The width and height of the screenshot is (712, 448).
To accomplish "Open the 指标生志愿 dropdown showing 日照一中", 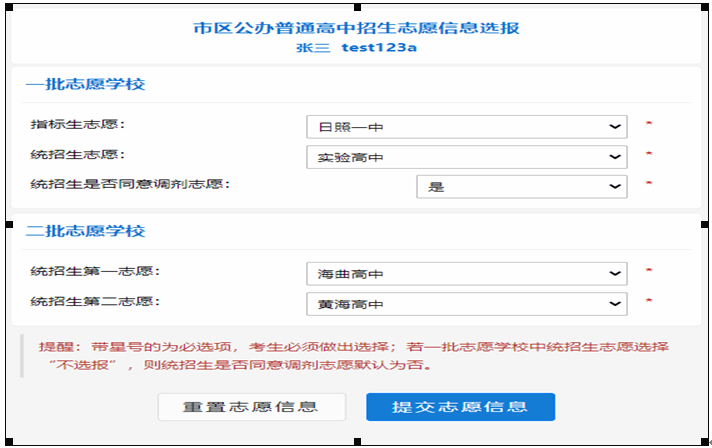I will click(x=466, y=127).
